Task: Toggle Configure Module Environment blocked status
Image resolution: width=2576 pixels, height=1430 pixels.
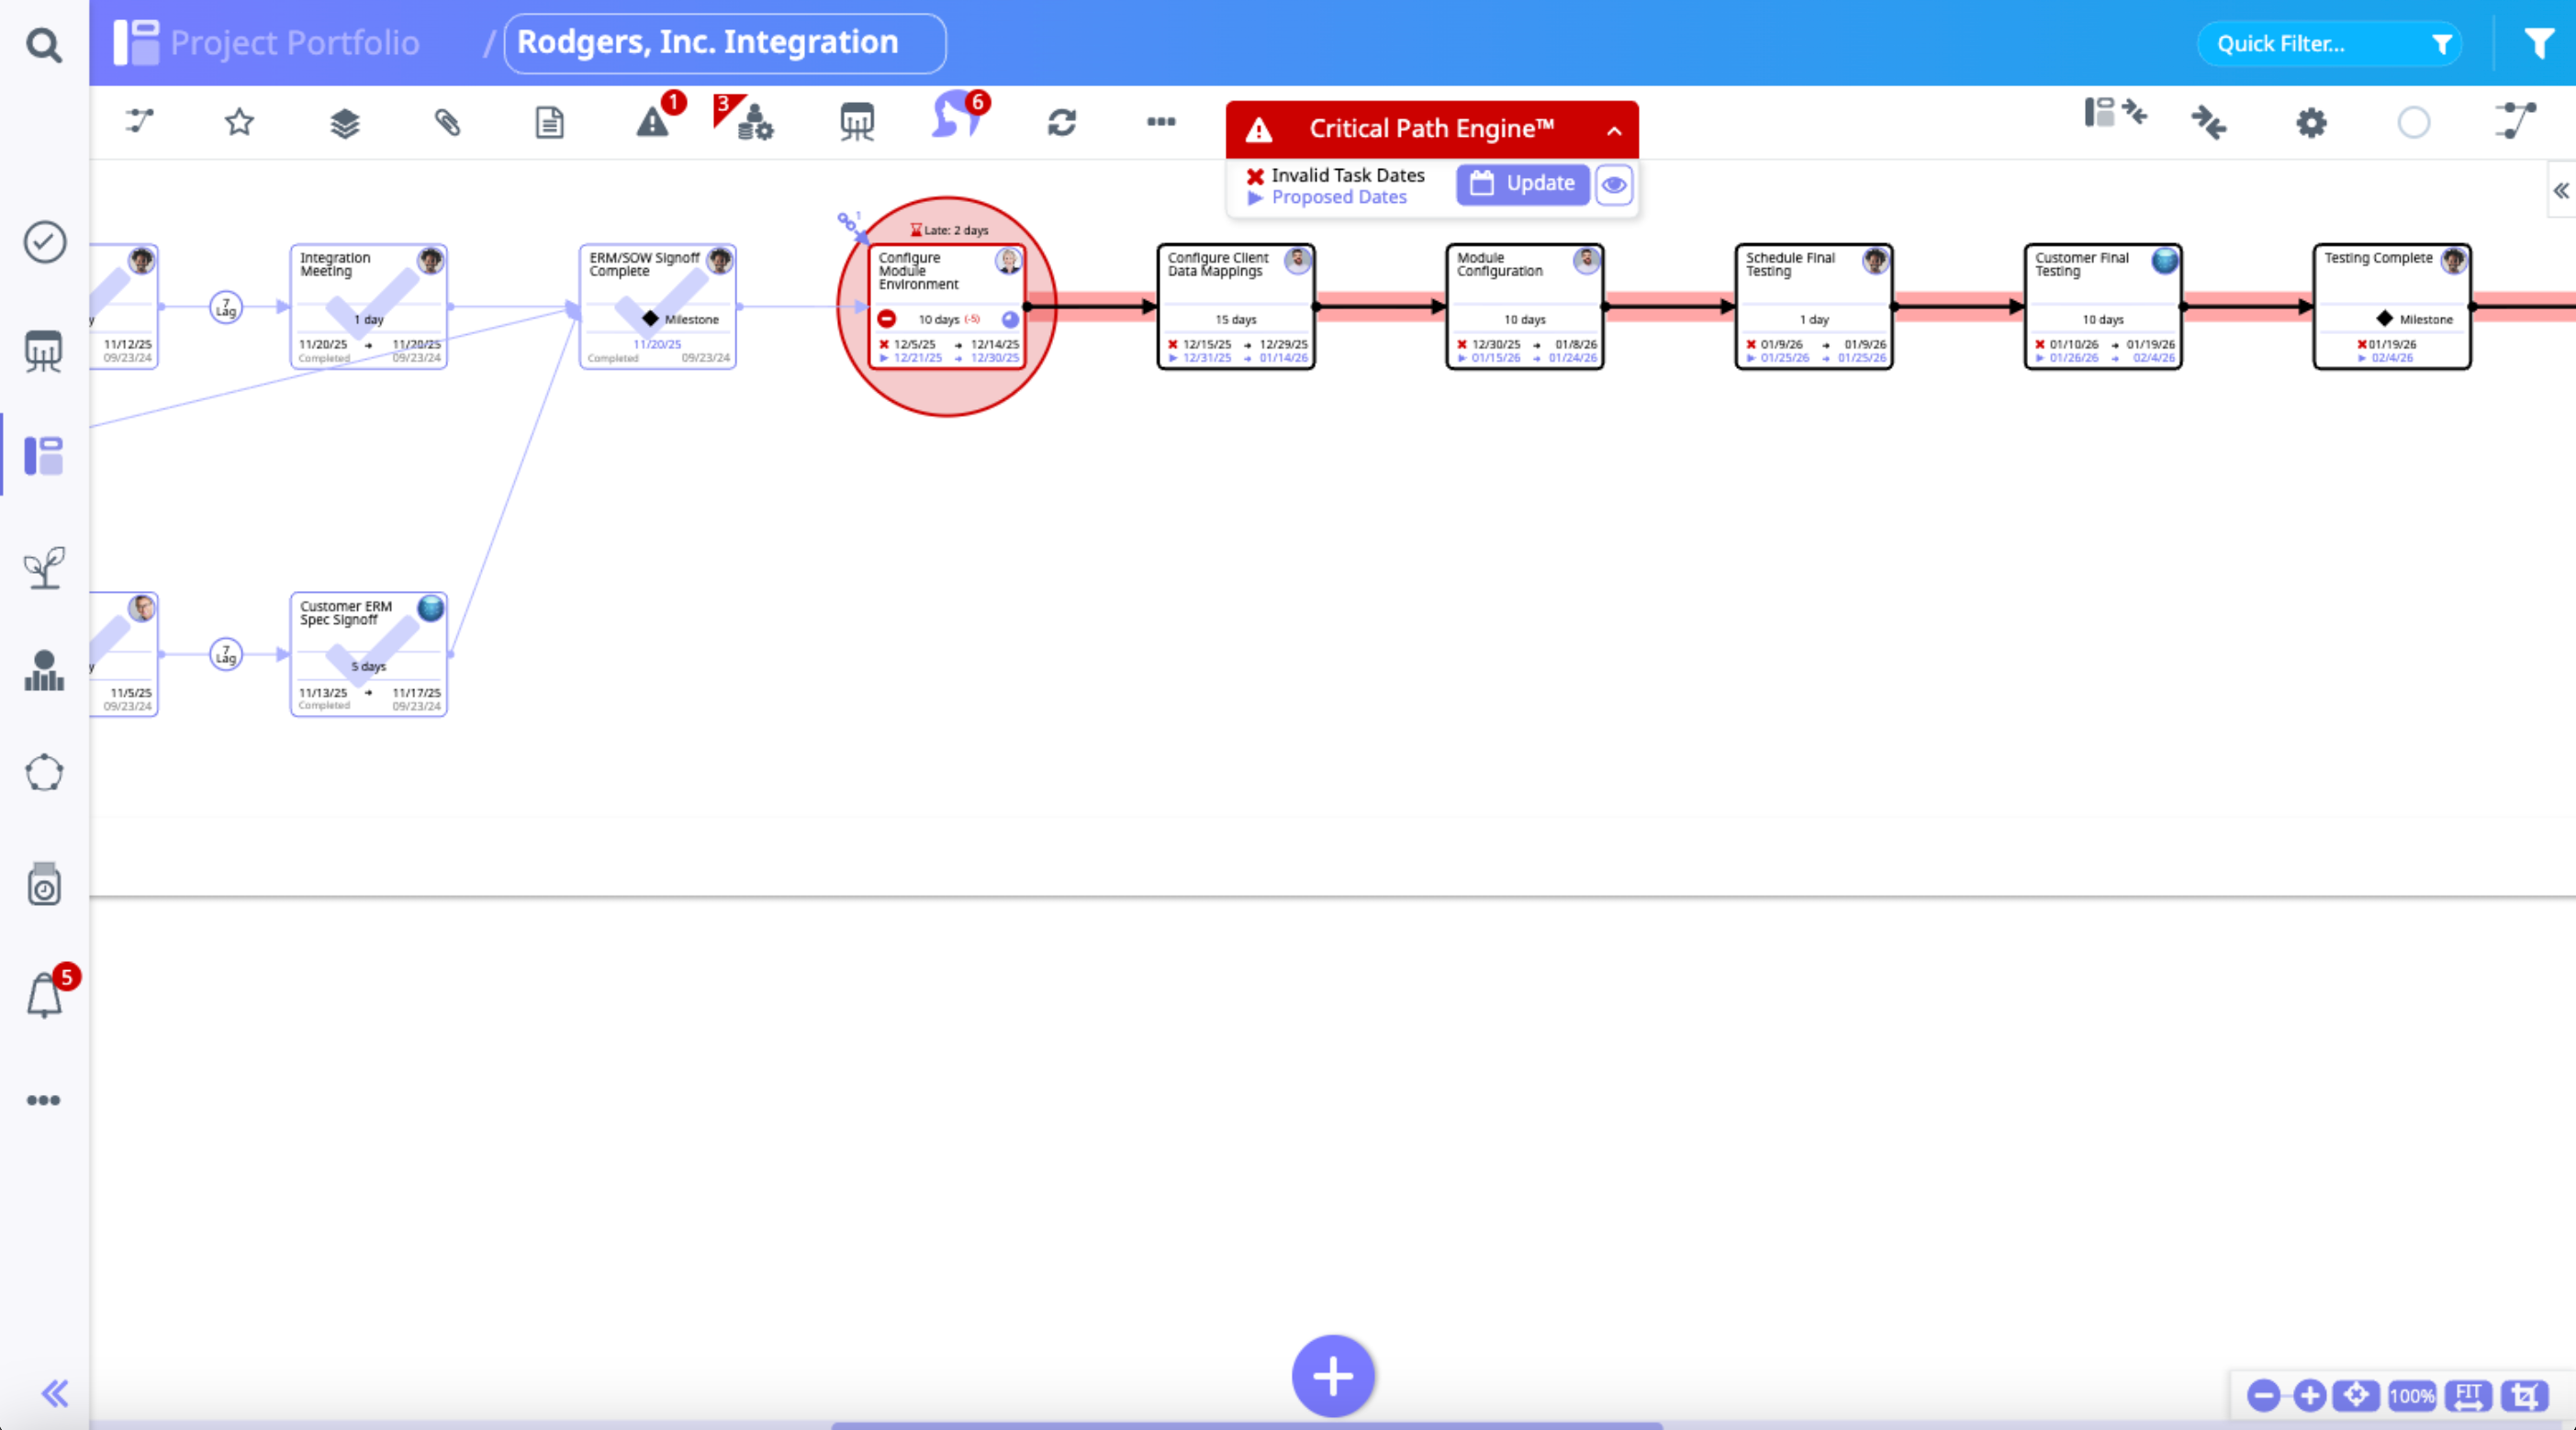Action: pyautogui.click(x=886, y=319)
